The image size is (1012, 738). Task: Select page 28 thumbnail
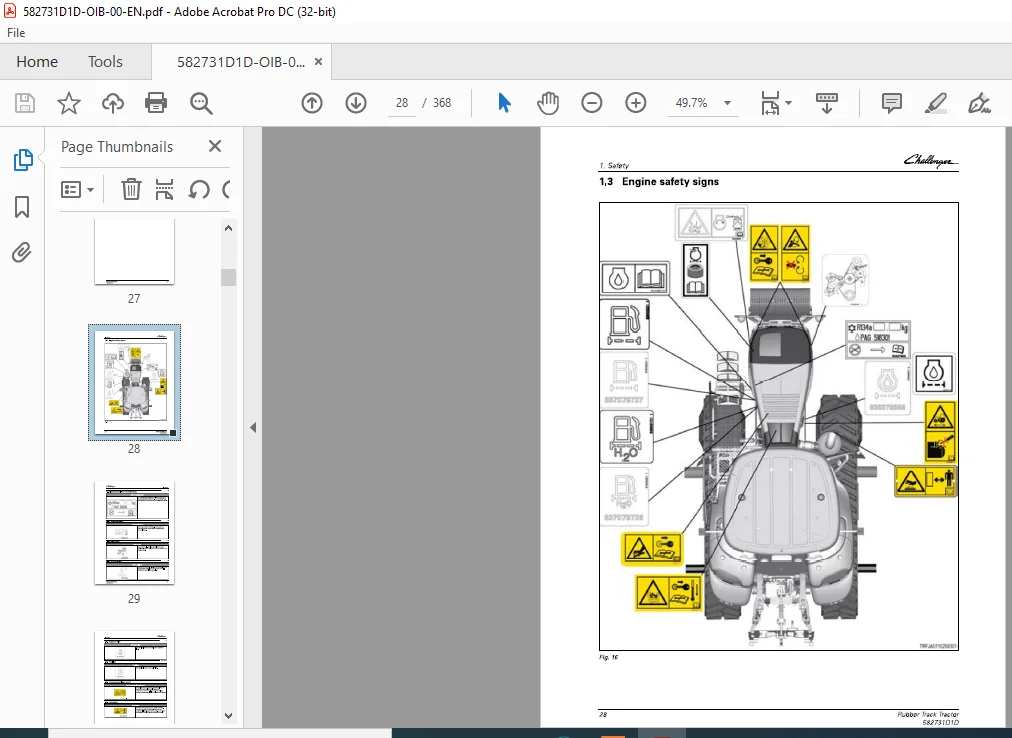tap(134, 382)
